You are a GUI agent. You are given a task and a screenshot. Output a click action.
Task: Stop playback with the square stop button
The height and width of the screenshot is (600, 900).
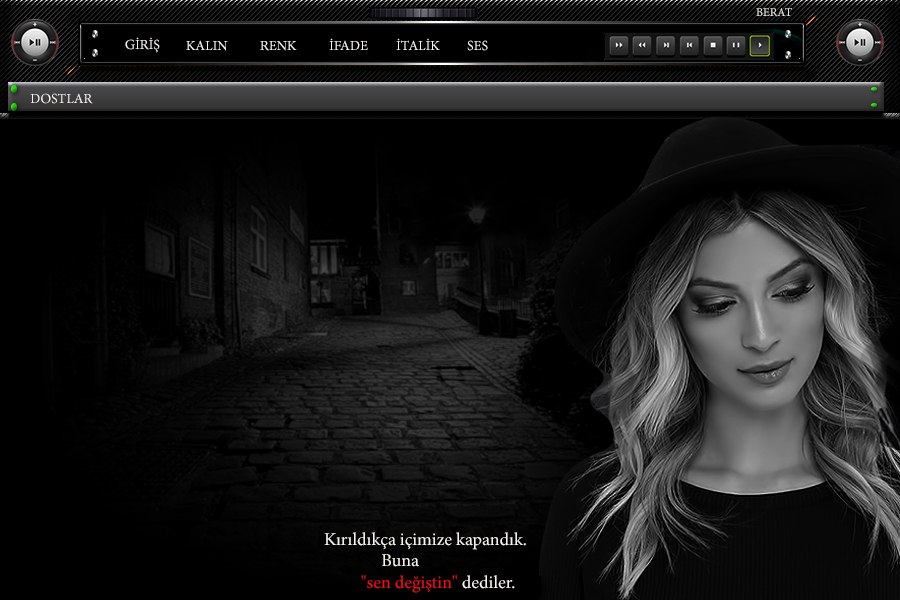pyautogui.click(x=712, y=45)
